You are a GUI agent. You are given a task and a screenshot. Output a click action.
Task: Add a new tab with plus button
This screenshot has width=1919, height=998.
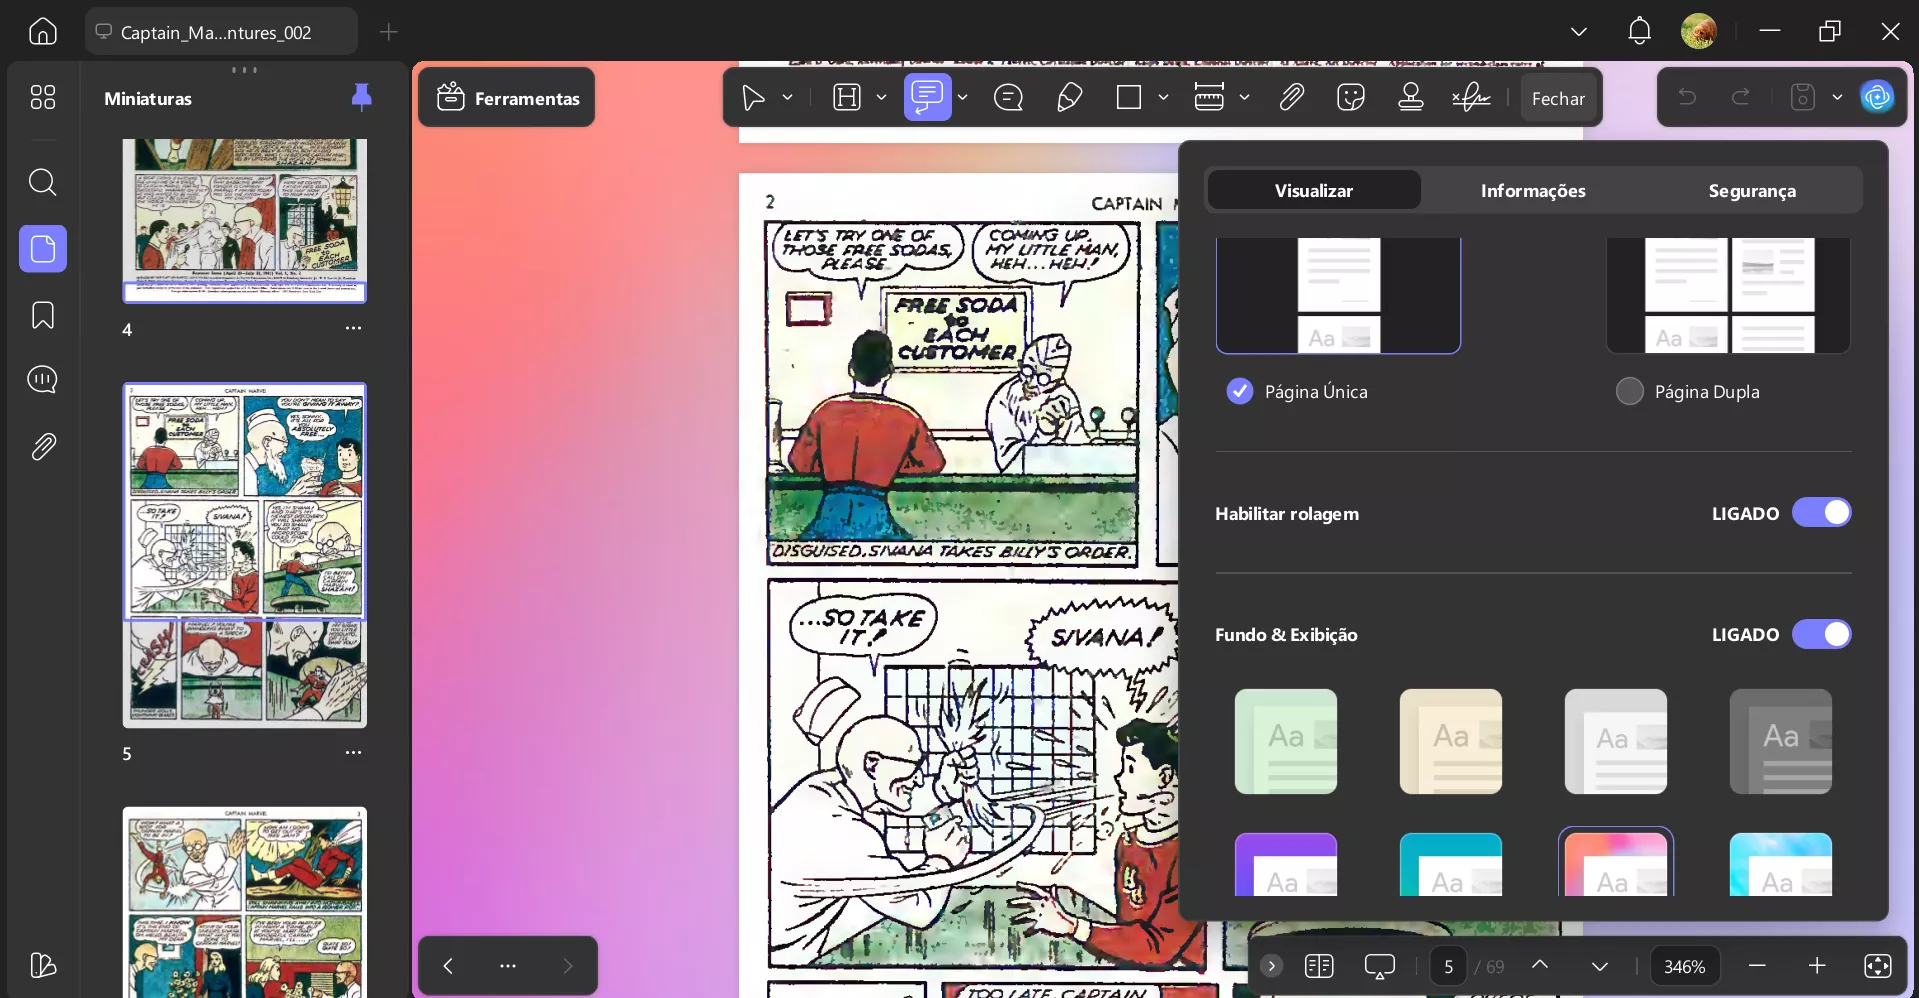tap(388, 32)
